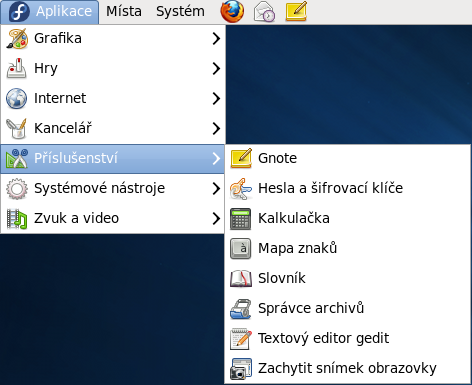Click the Příslušenství submenu arrow
This screenshot has width=472, height=385.
pyautogui.click(x=216, y=159)
